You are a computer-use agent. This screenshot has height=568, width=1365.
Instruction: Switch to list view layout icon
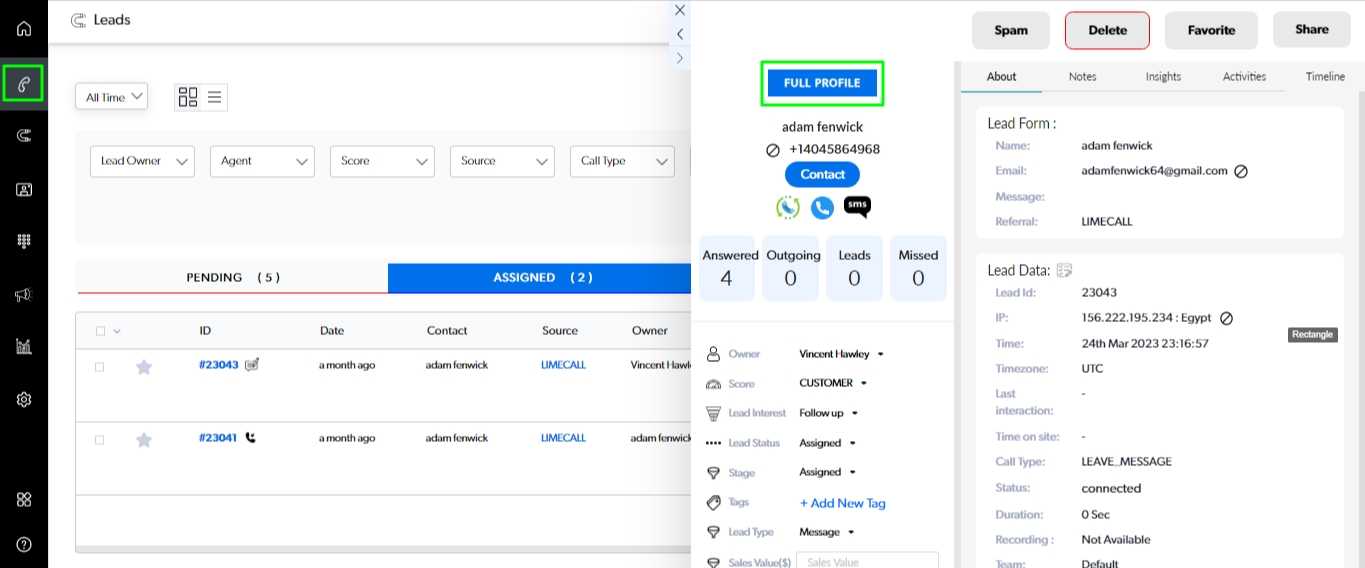click(x=215, y=97)
